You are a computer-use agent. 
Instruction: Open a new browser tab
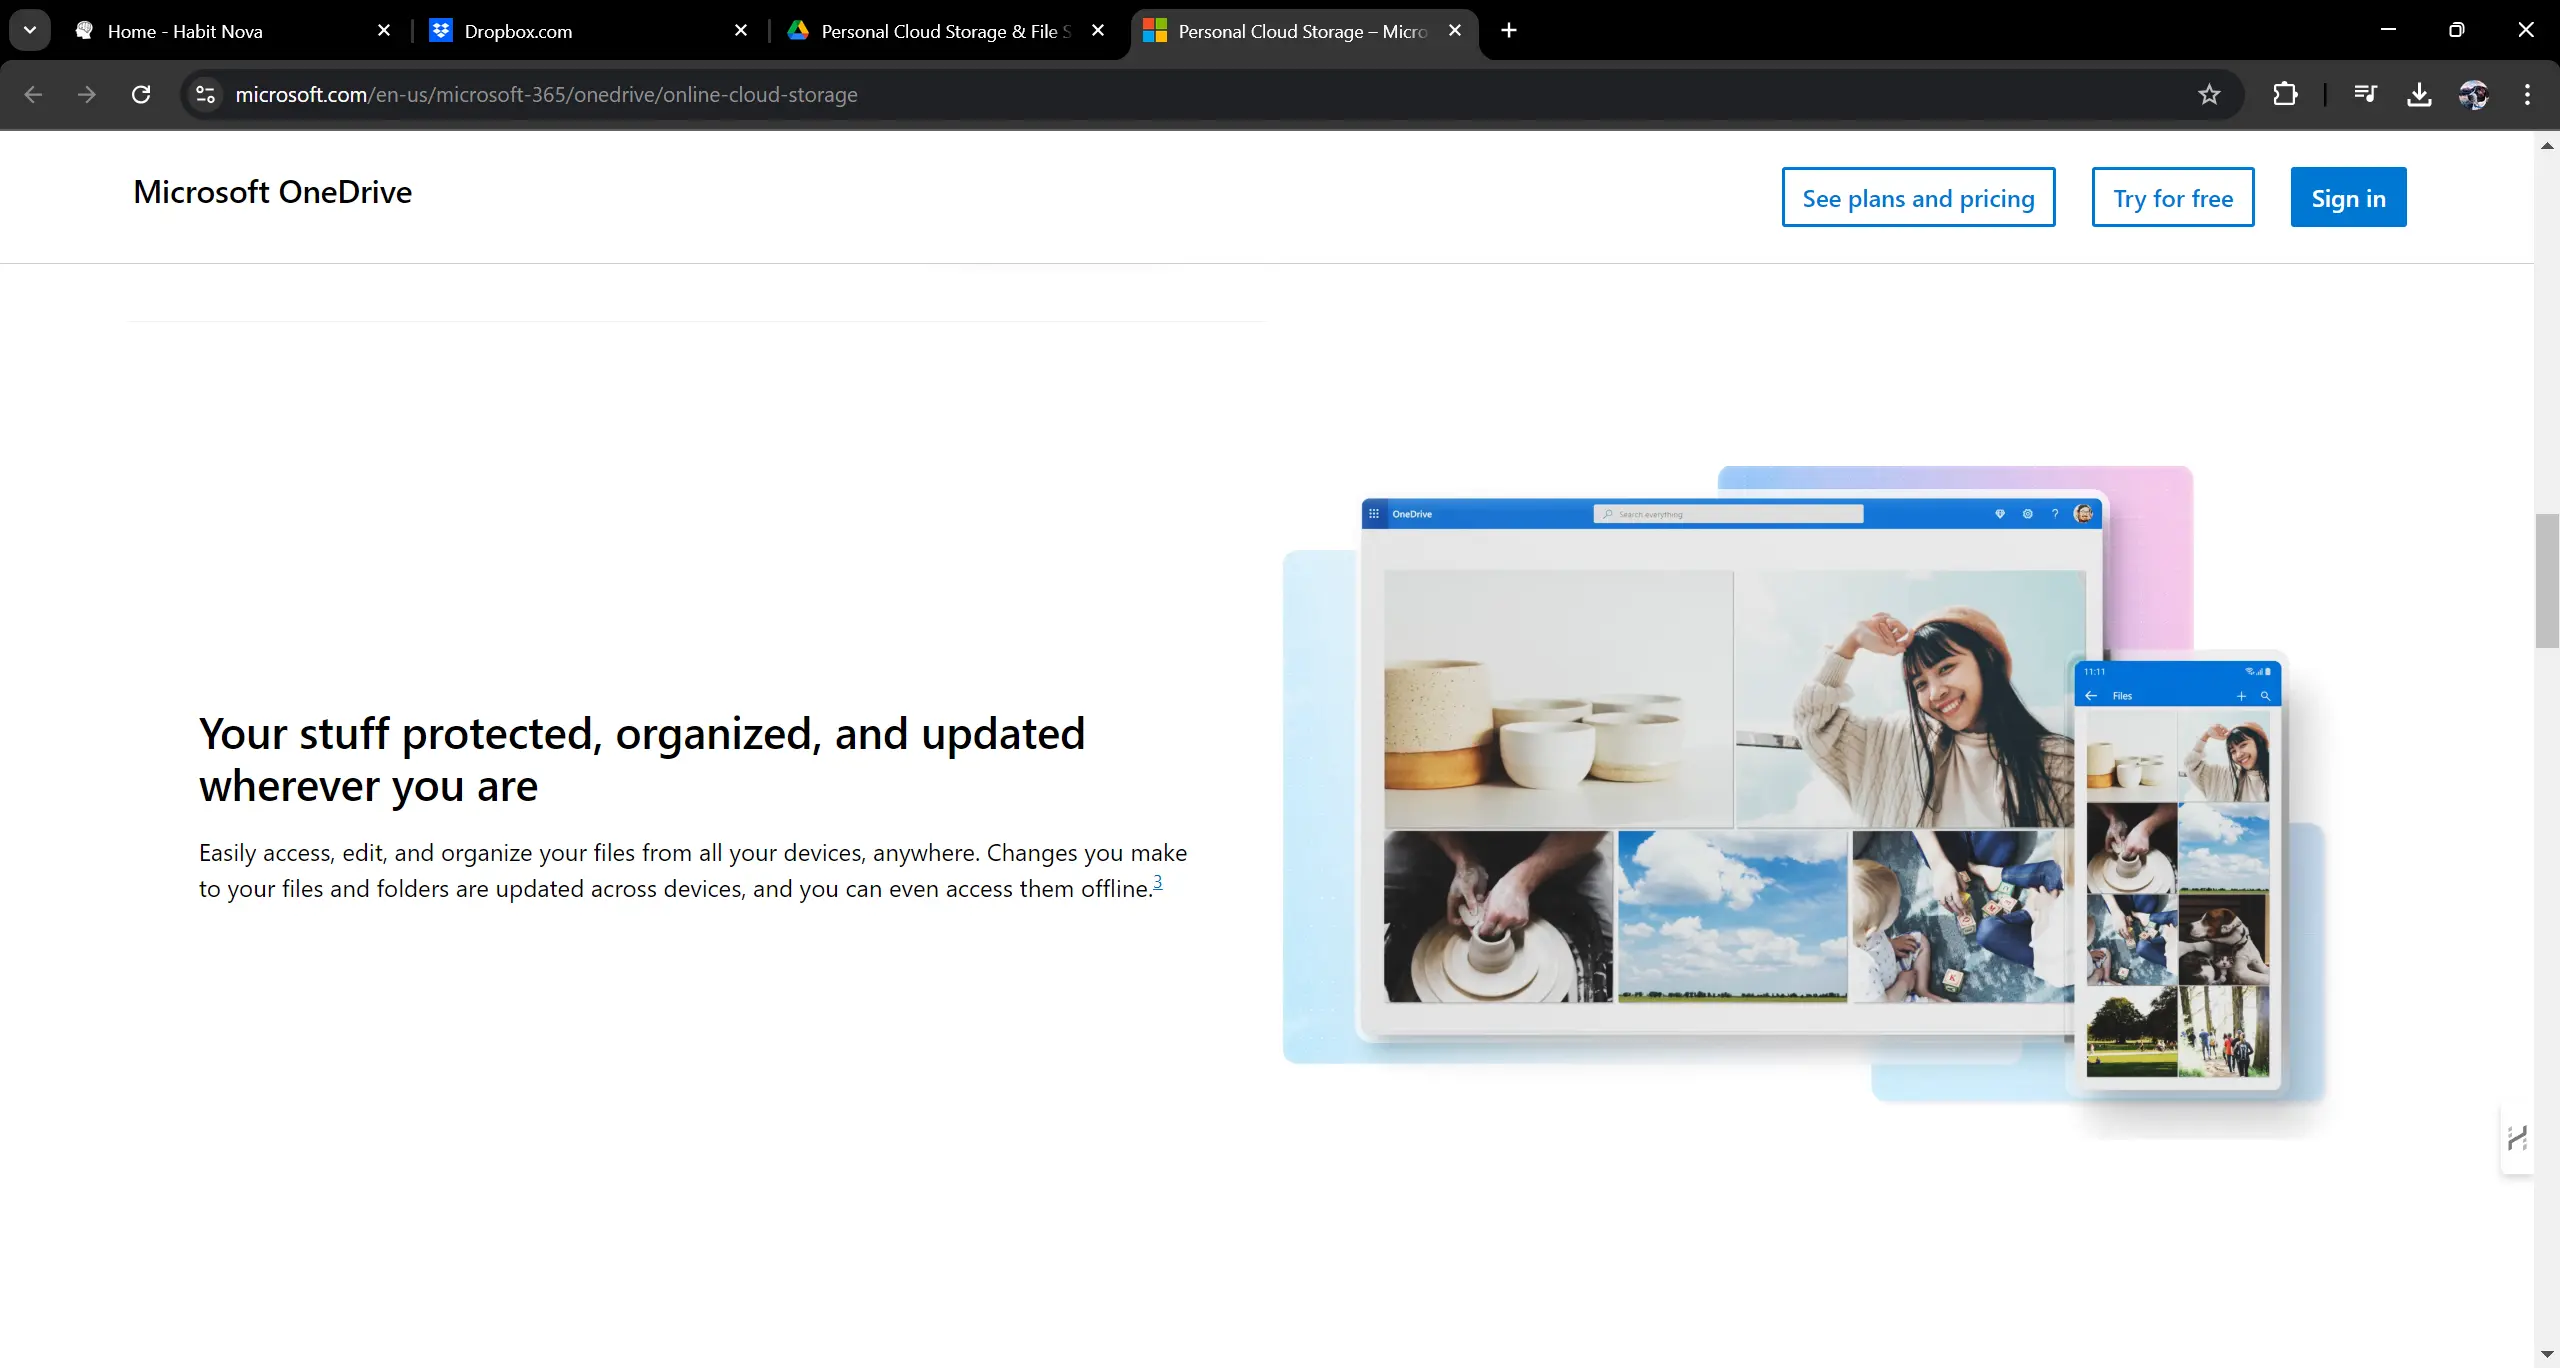pyautogui.click(x=1509, y=31)
